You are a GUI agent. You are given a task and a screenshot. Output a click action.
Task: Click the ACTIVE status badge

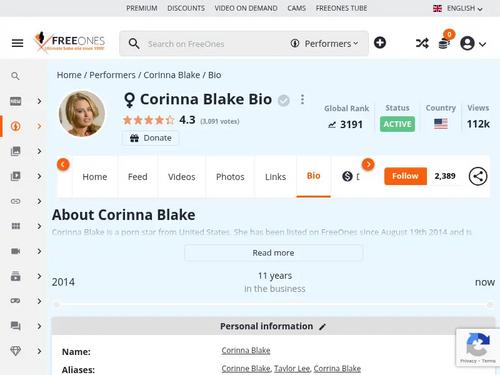click(397, 124)
